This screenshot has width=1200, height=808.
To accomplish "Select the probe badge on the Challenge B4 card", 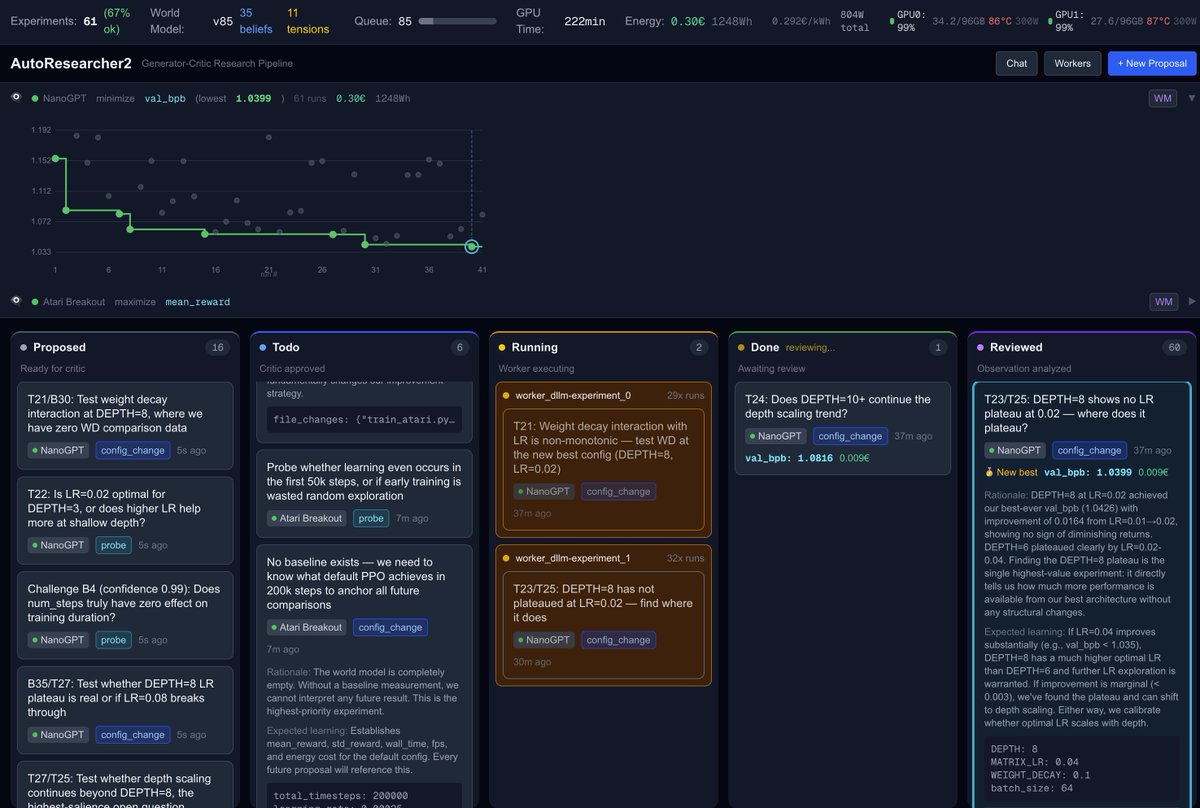I will pos(113,639).
